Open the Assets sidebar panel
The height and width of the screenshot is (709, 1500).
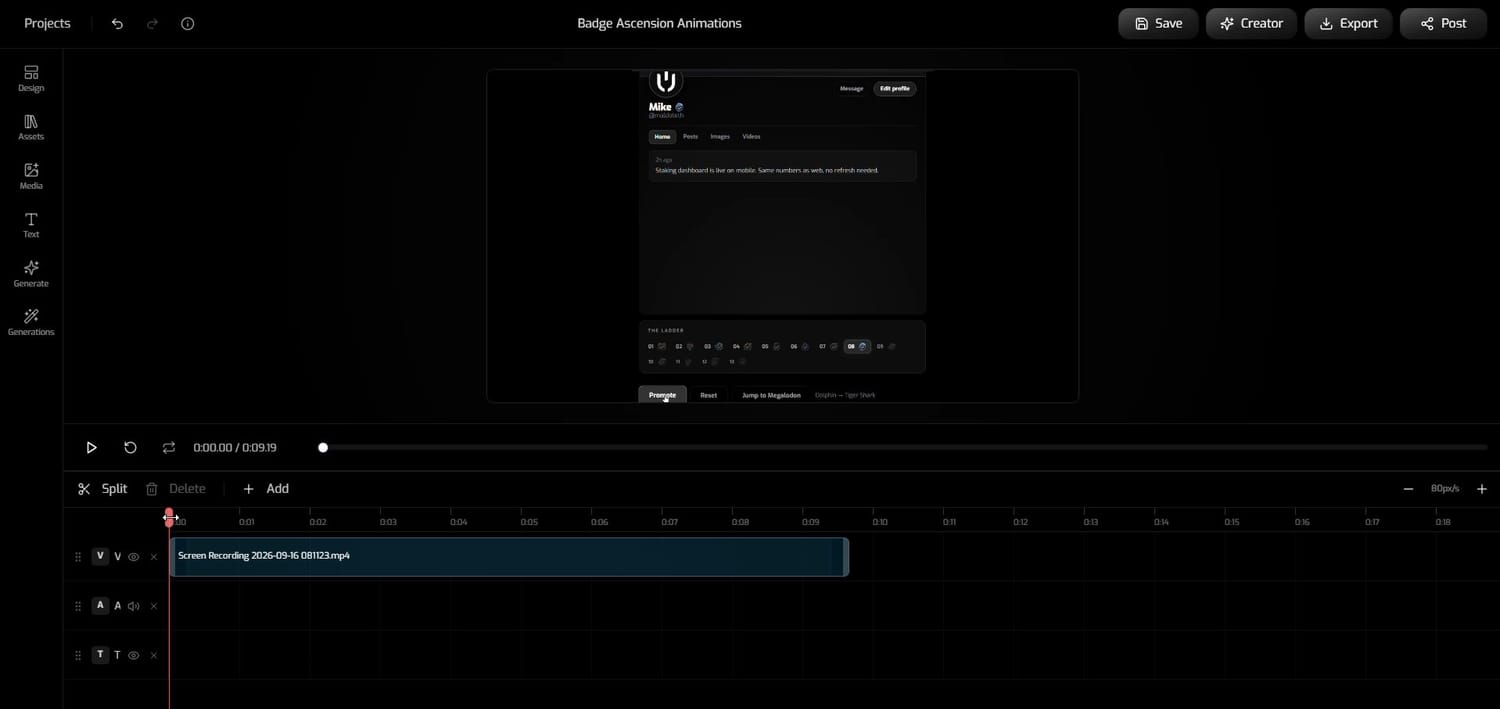(31, 127)
